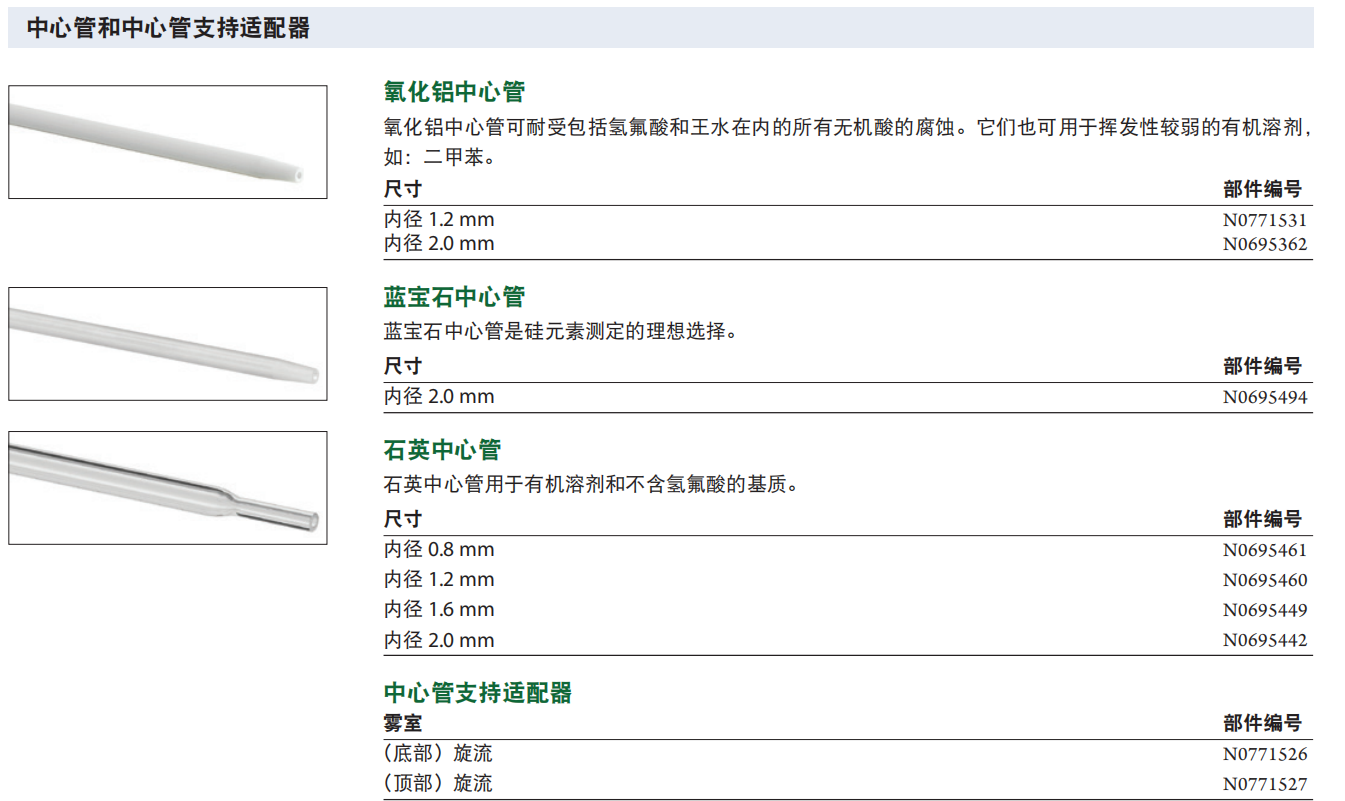Click the alumina description line starting 氧化铝中心管可耐受
The image size is (1345, 801).
(848, 128)
